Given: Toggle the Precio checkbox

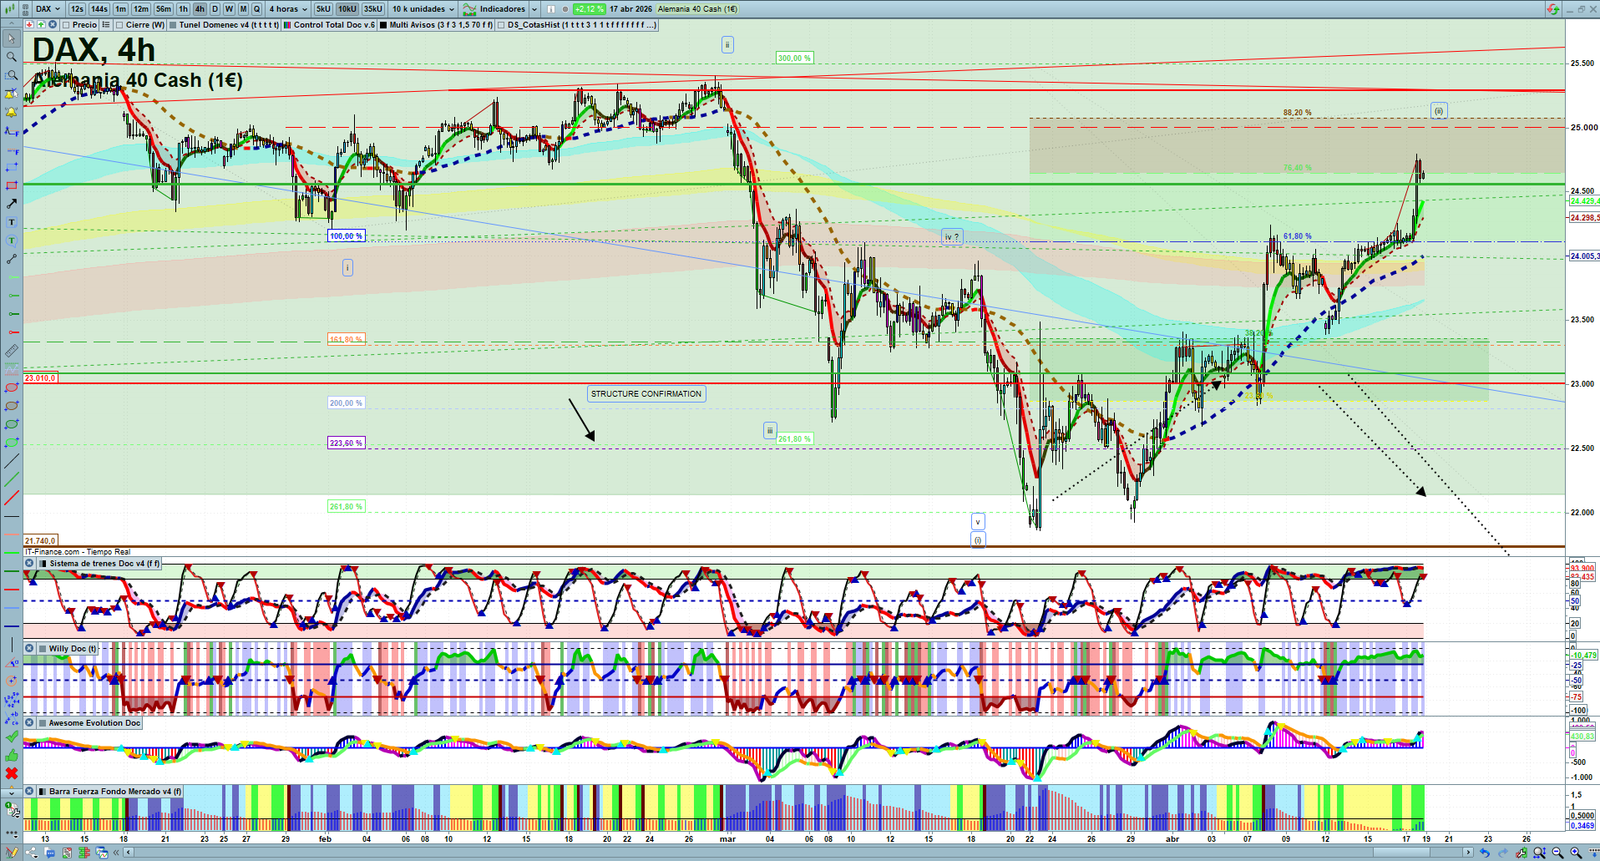Looking at the screenshot, I should coord(66,25).
